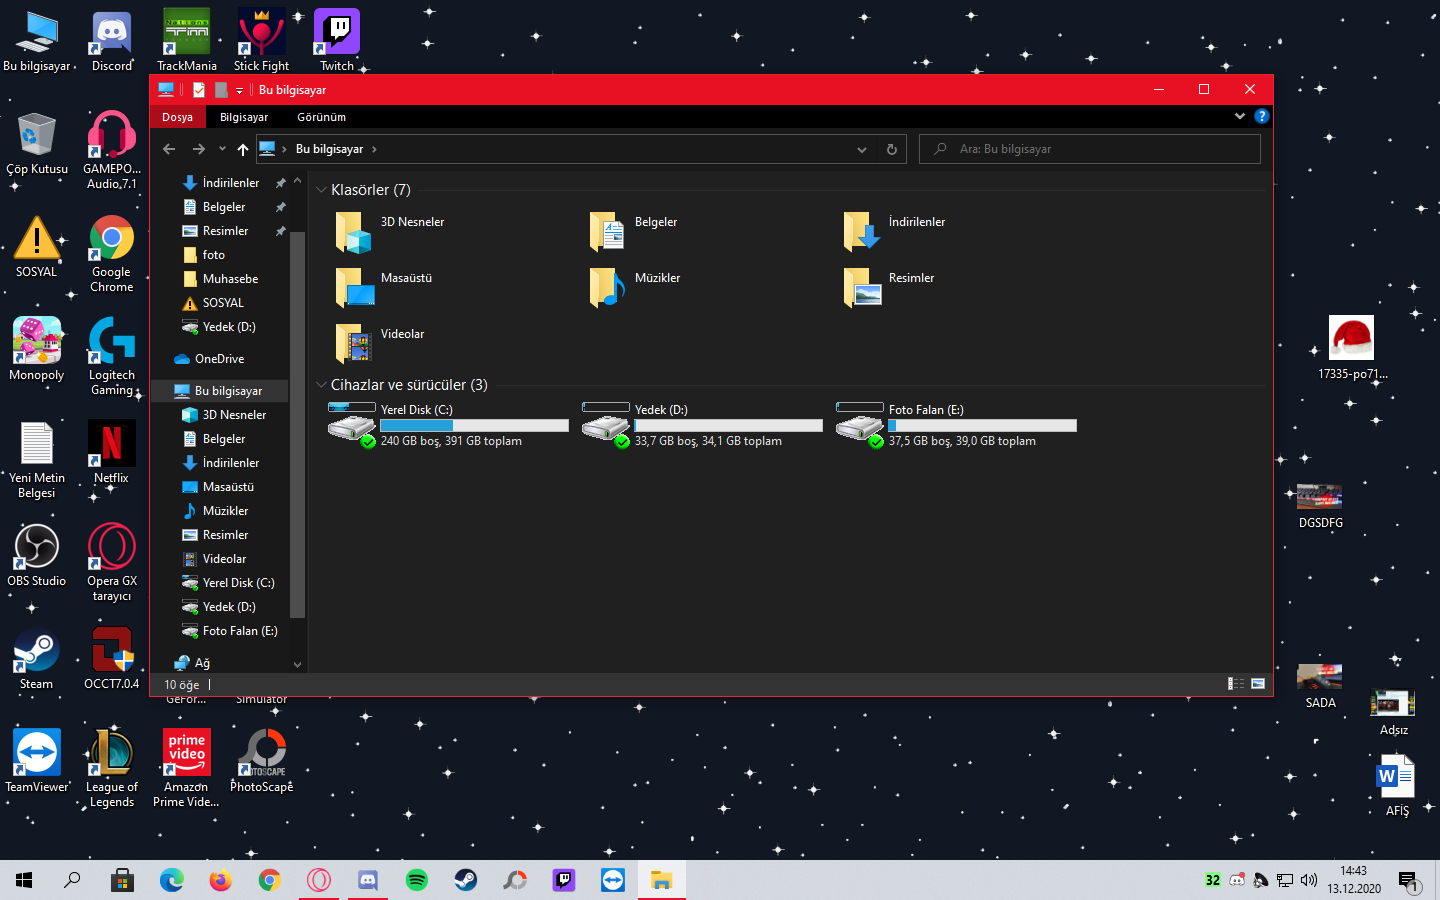Open Google Chrome desktop shortcut
Screen dimensions: 1440x900
tap(112, 254)
